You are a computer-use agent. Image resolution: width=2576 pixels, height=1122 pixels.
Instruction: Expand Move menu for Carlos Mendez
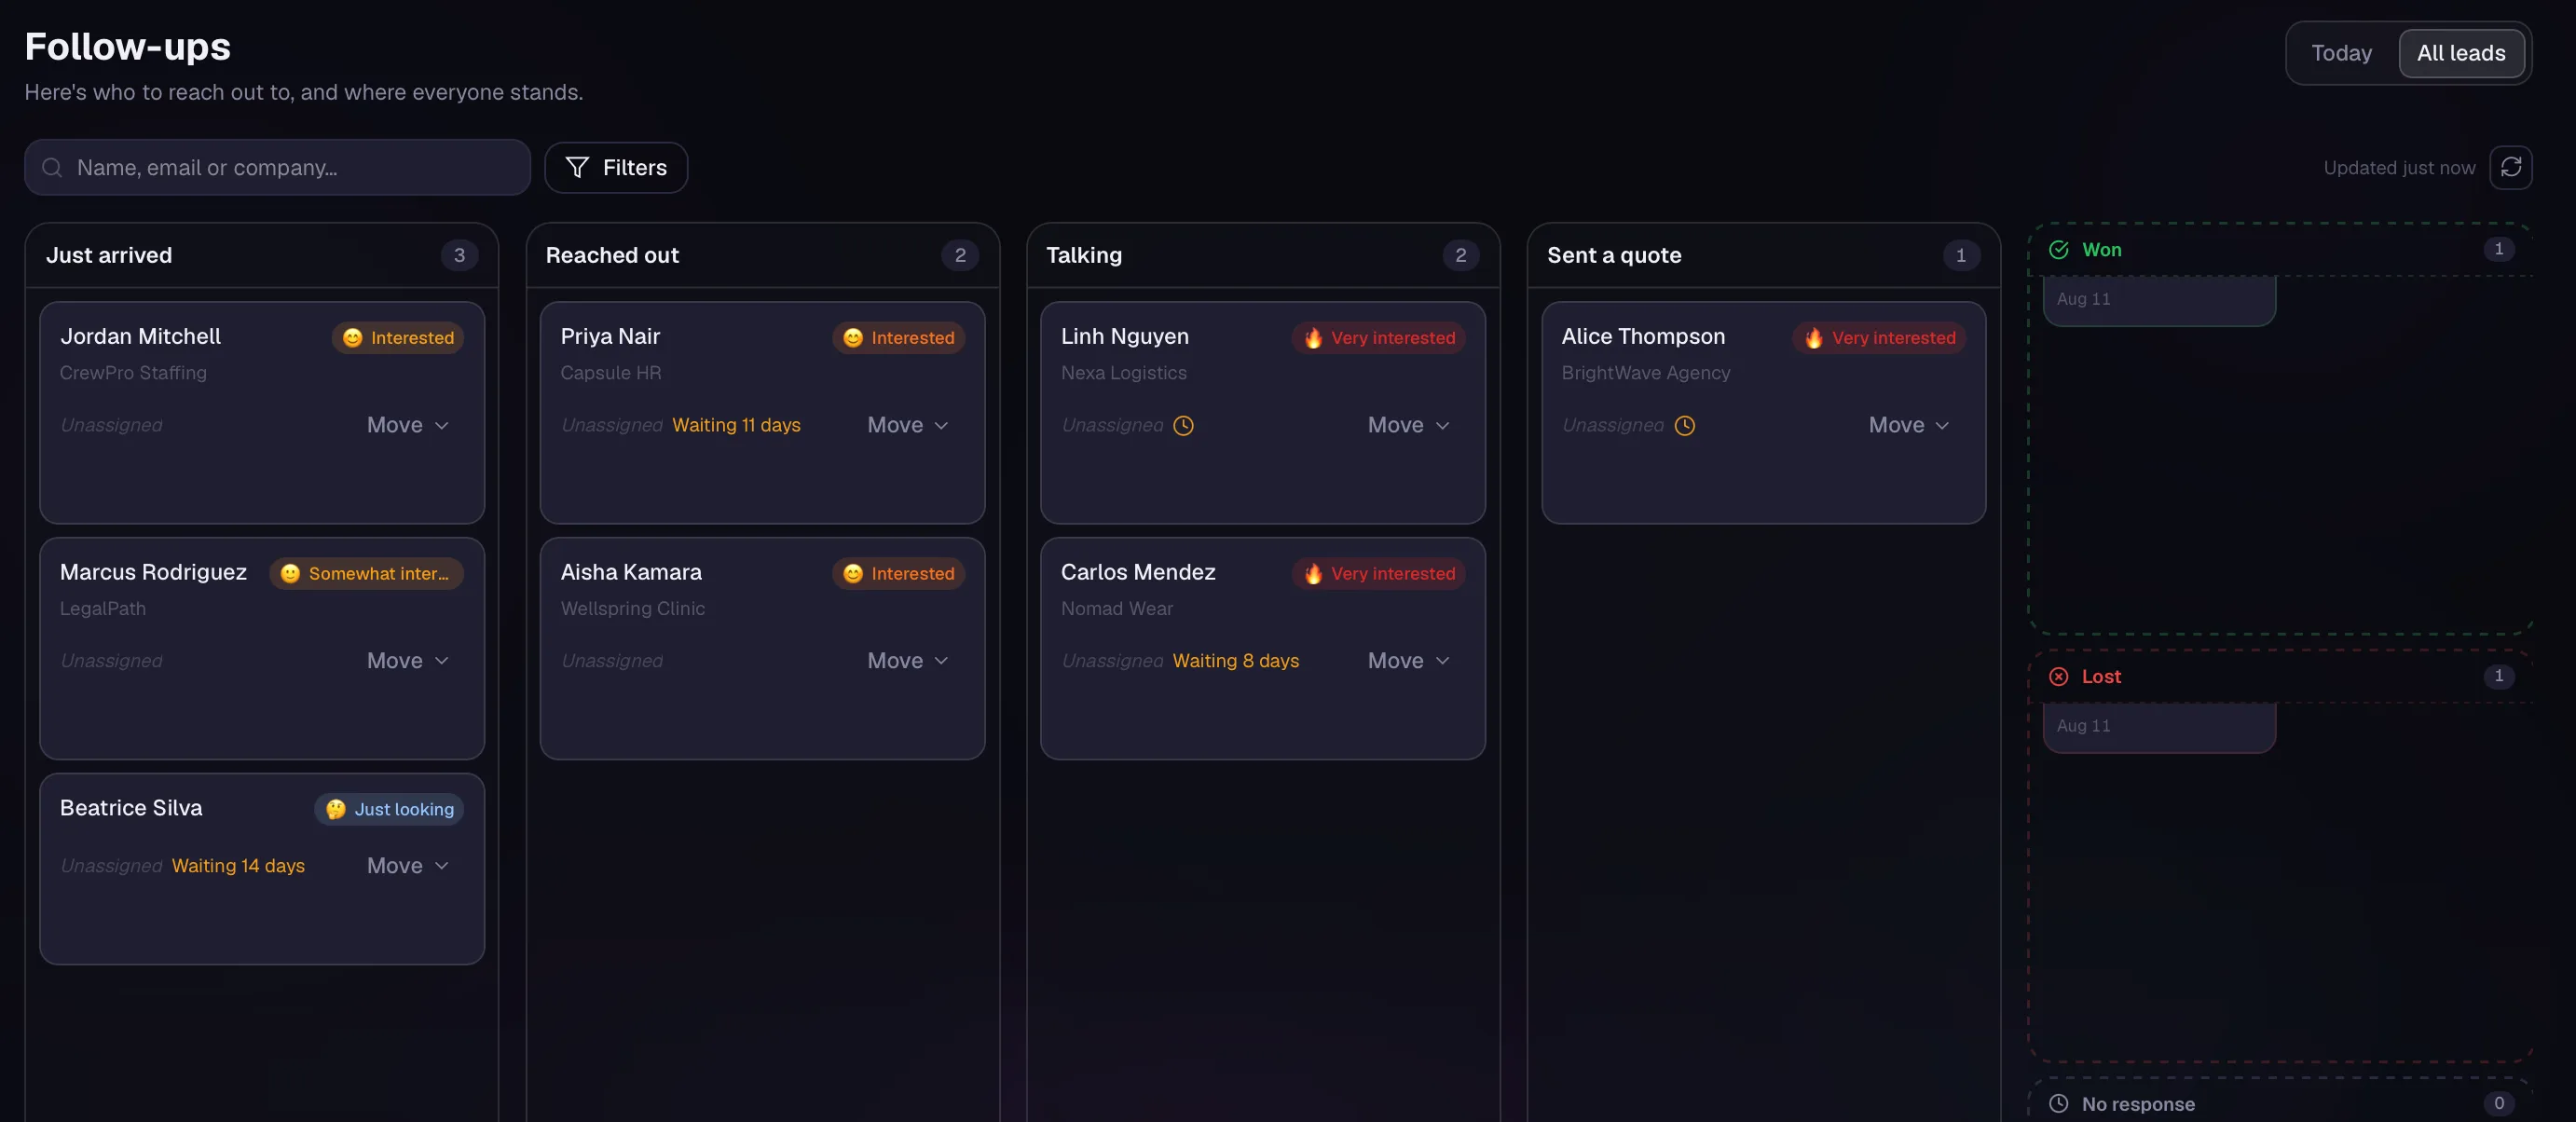[x=1409, y=660]
